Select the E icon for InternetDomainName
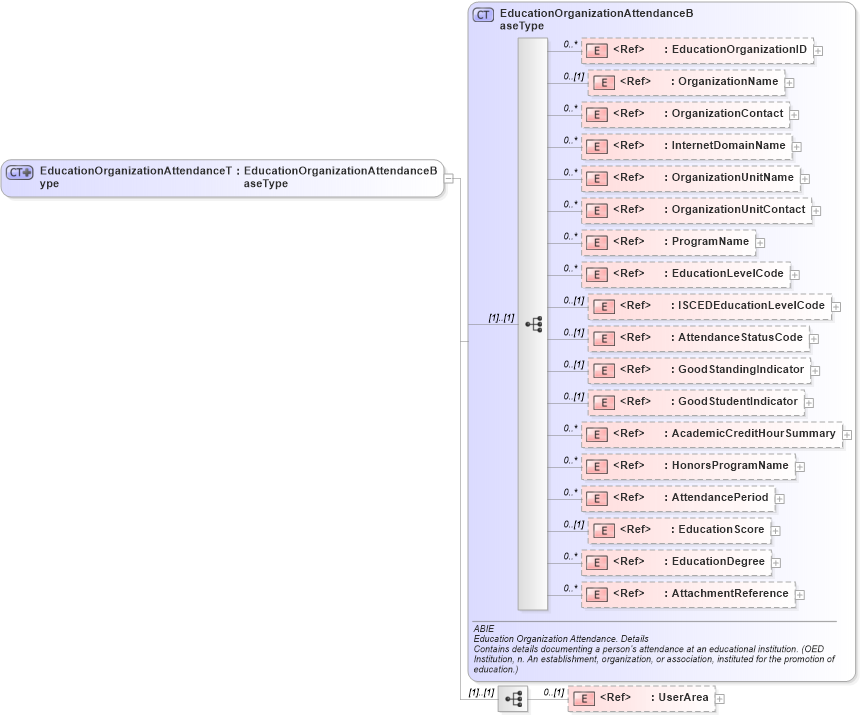860x716 pixels. (597, 146)
